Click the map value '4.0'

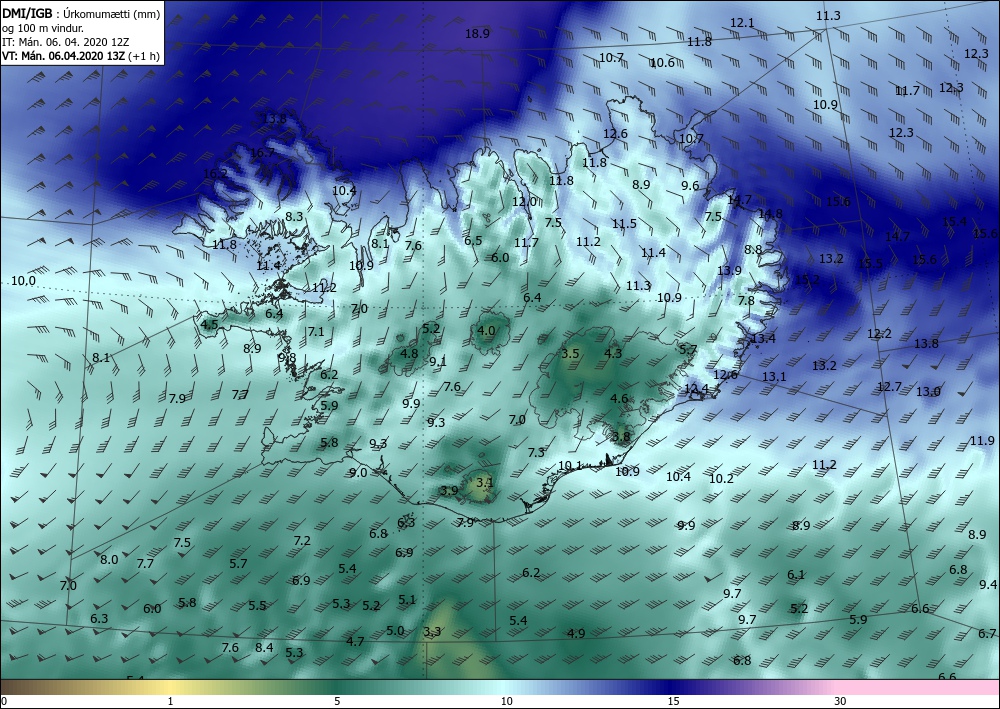[x=486, y=330]
